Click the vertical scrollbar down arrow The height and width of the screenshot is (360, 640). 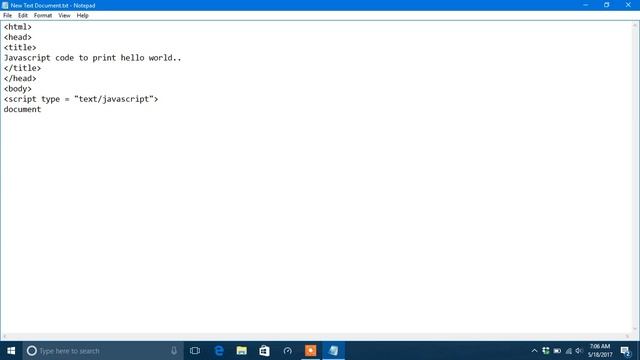click(x=635, y=329)
